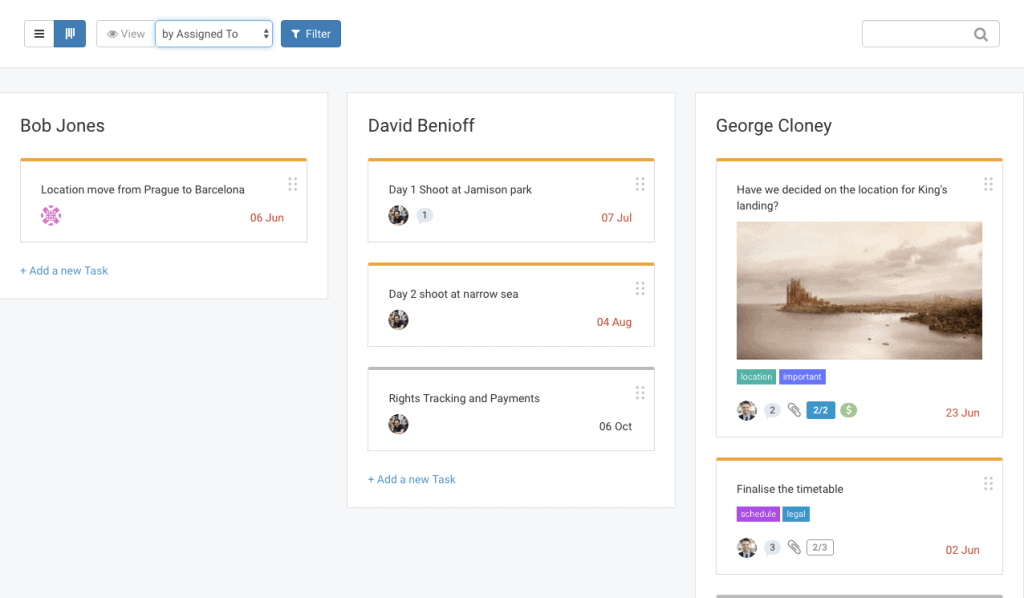Open the 'by Assigned To' dropdown

click(214, 34)
